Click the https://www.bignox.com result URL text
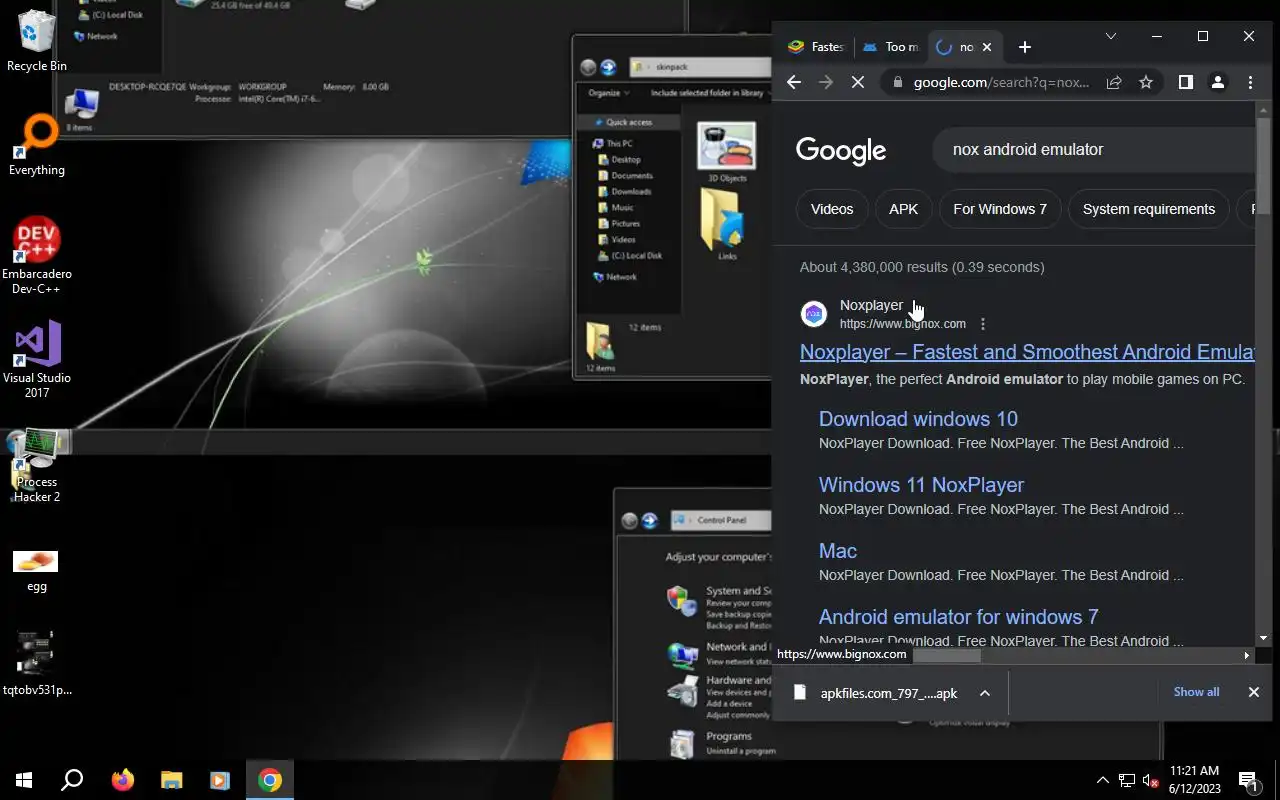Viewport: 1280px width, 800px height. tap(903, 324)
